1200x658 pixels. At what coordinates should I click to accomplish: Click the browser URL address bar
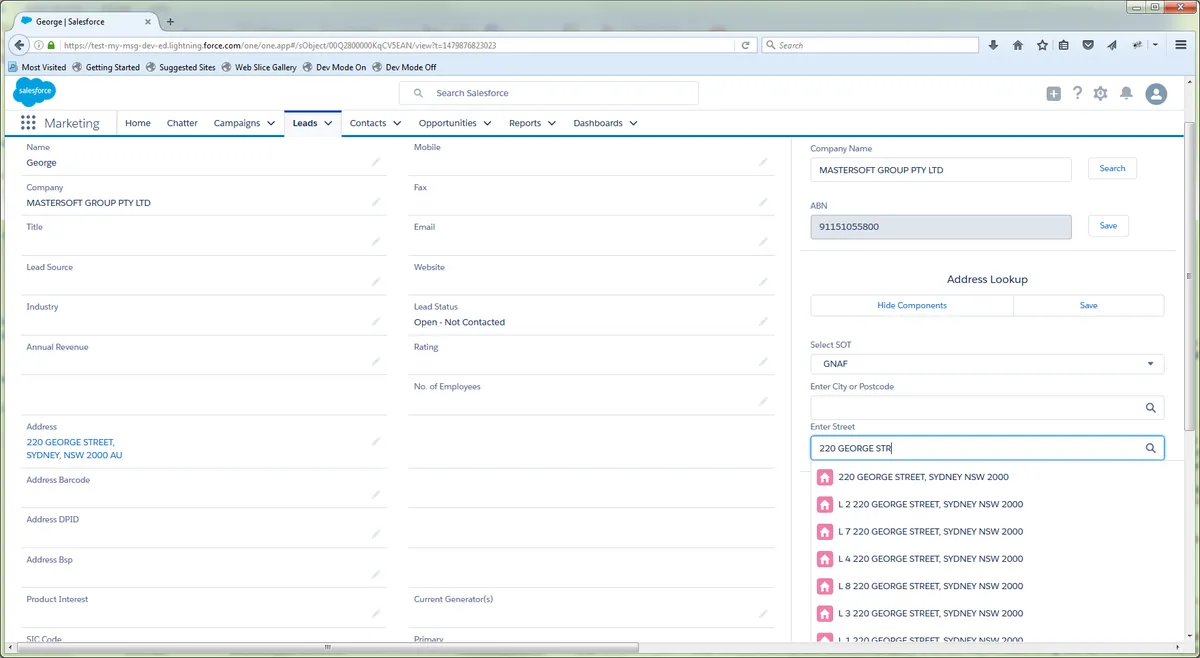(395, 45)
